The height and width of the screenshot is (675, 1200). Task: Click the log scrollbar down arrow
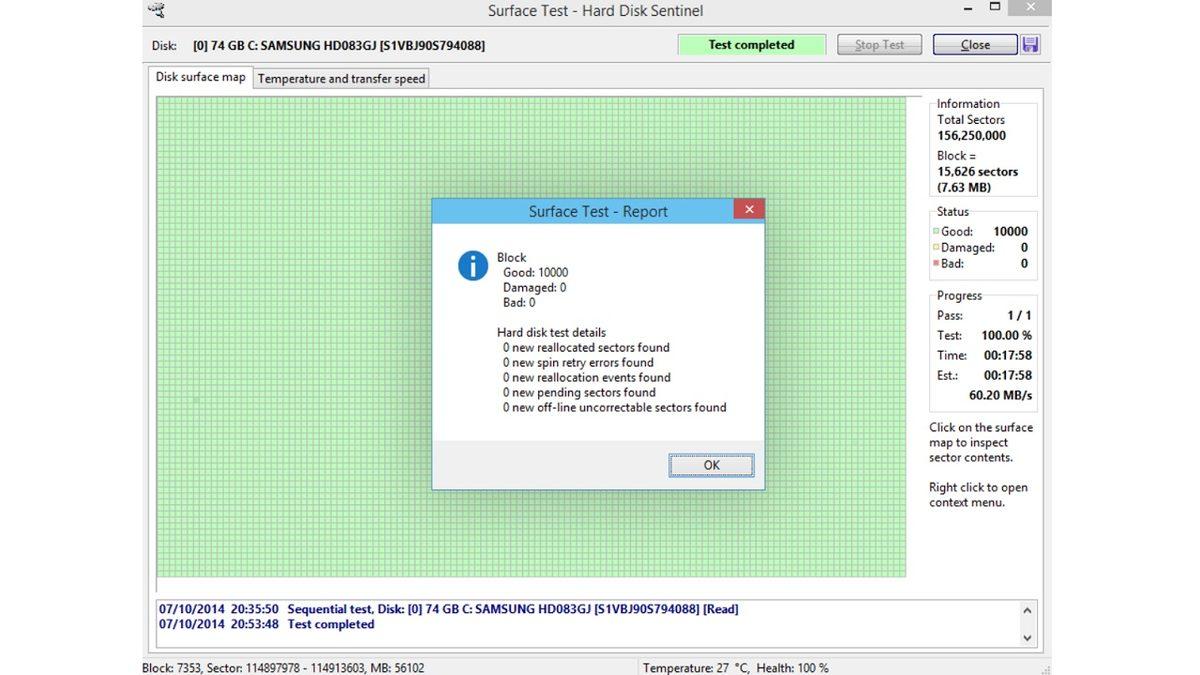tap(1028, 637)
